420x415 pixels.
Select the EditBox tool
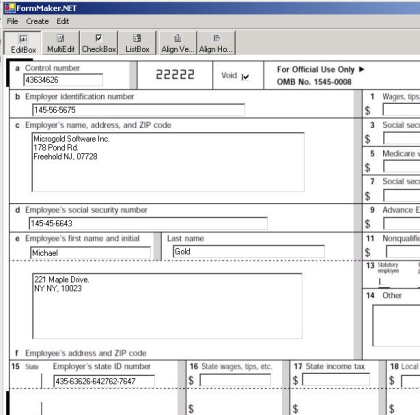(x=23, y=43)
